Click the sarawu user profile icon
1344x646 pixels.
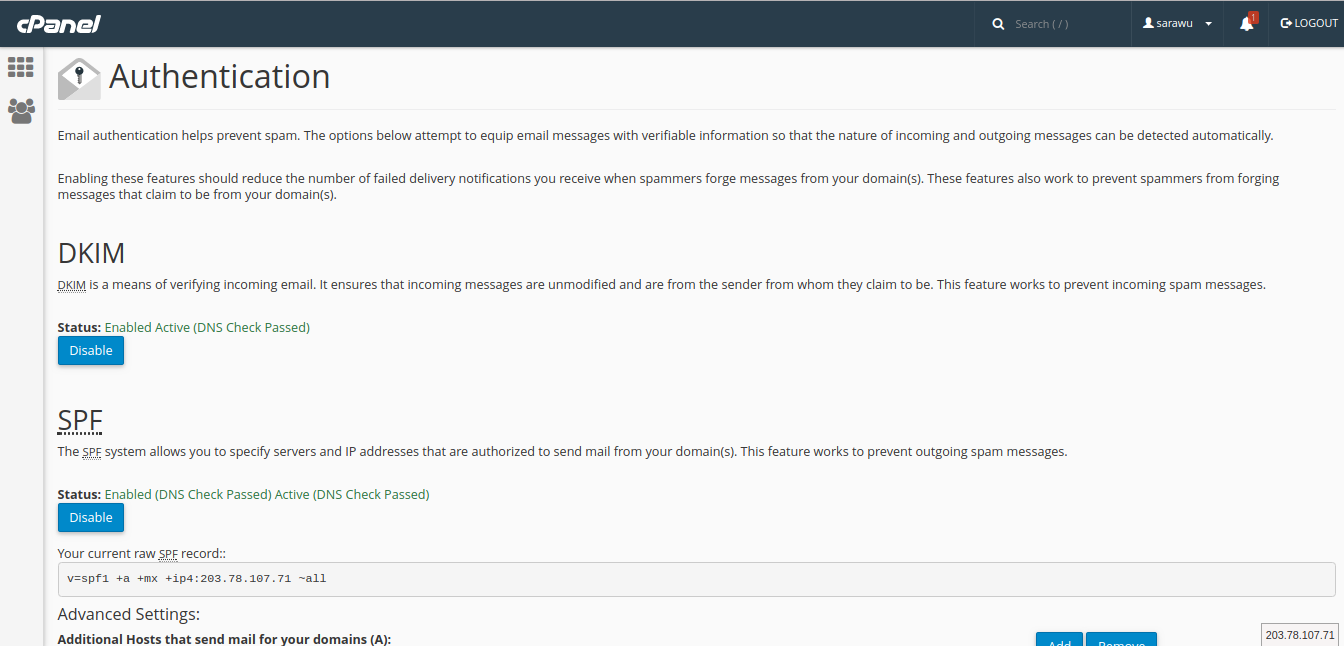1149,23
